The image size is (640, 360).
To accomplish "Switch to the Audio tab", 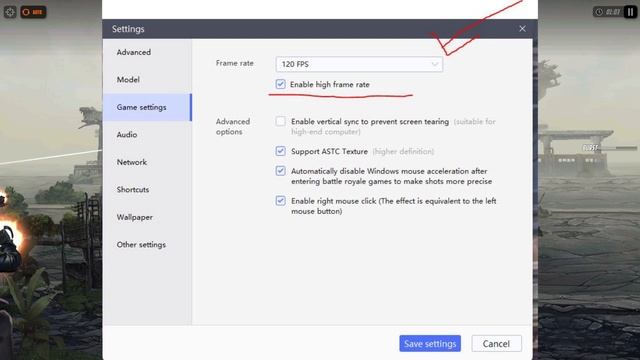I will (147, 135).
